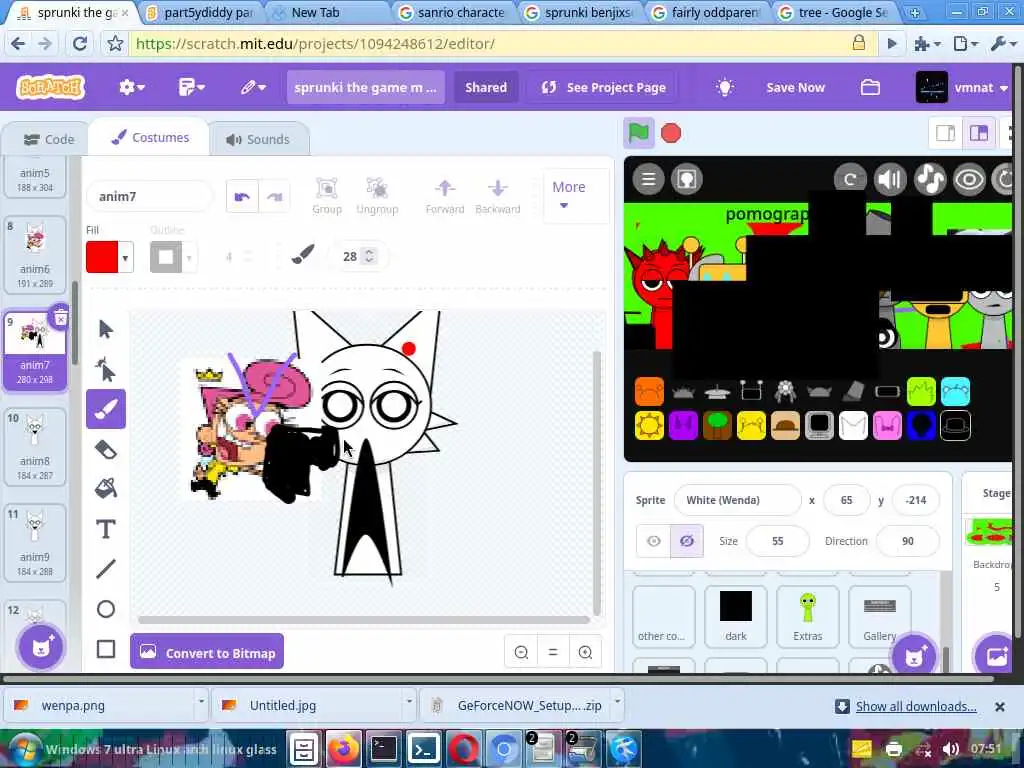Increase the brush size stepper
The image size is (1024, 768).
(x=369, y=251)
